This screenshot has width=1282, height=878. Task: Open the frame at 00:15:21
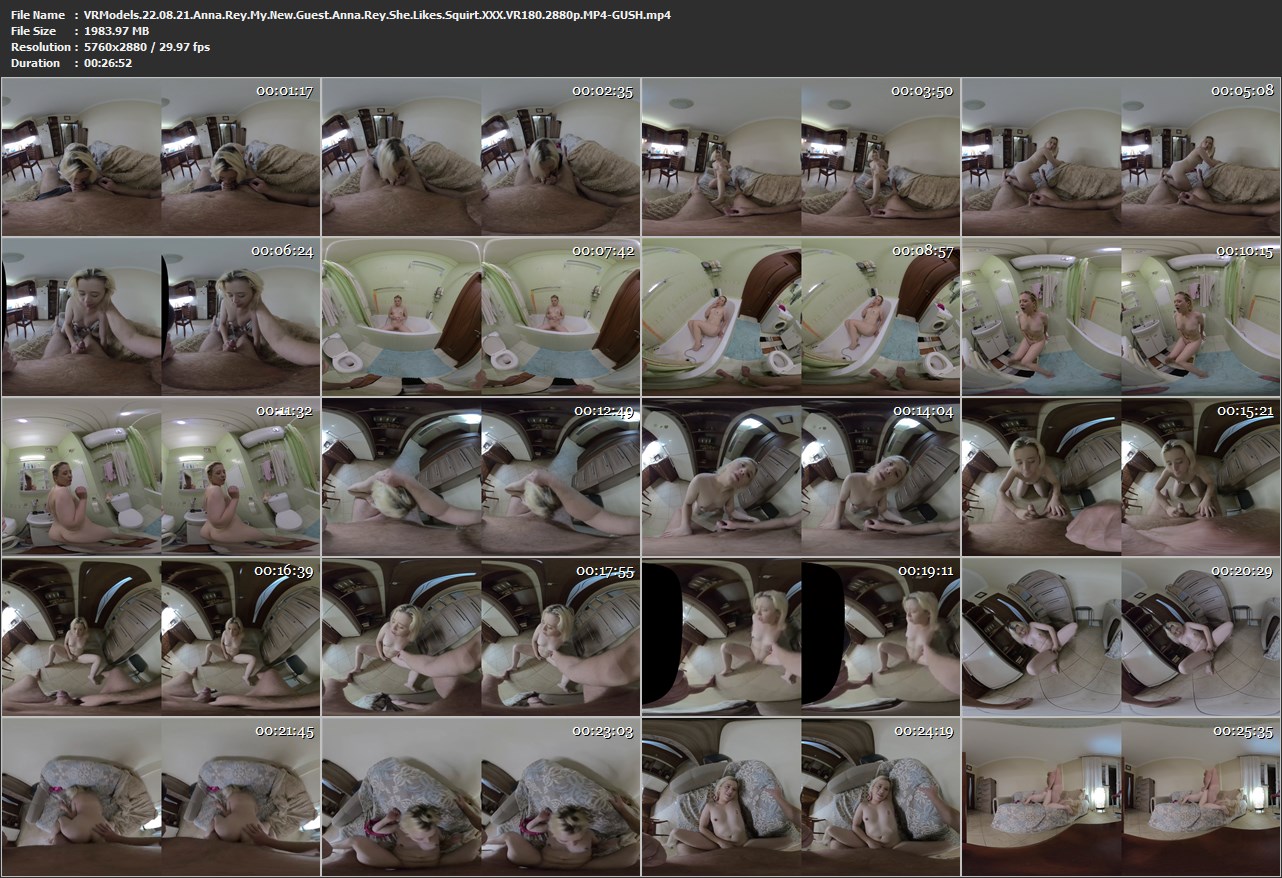click(x=1121, y=477)
